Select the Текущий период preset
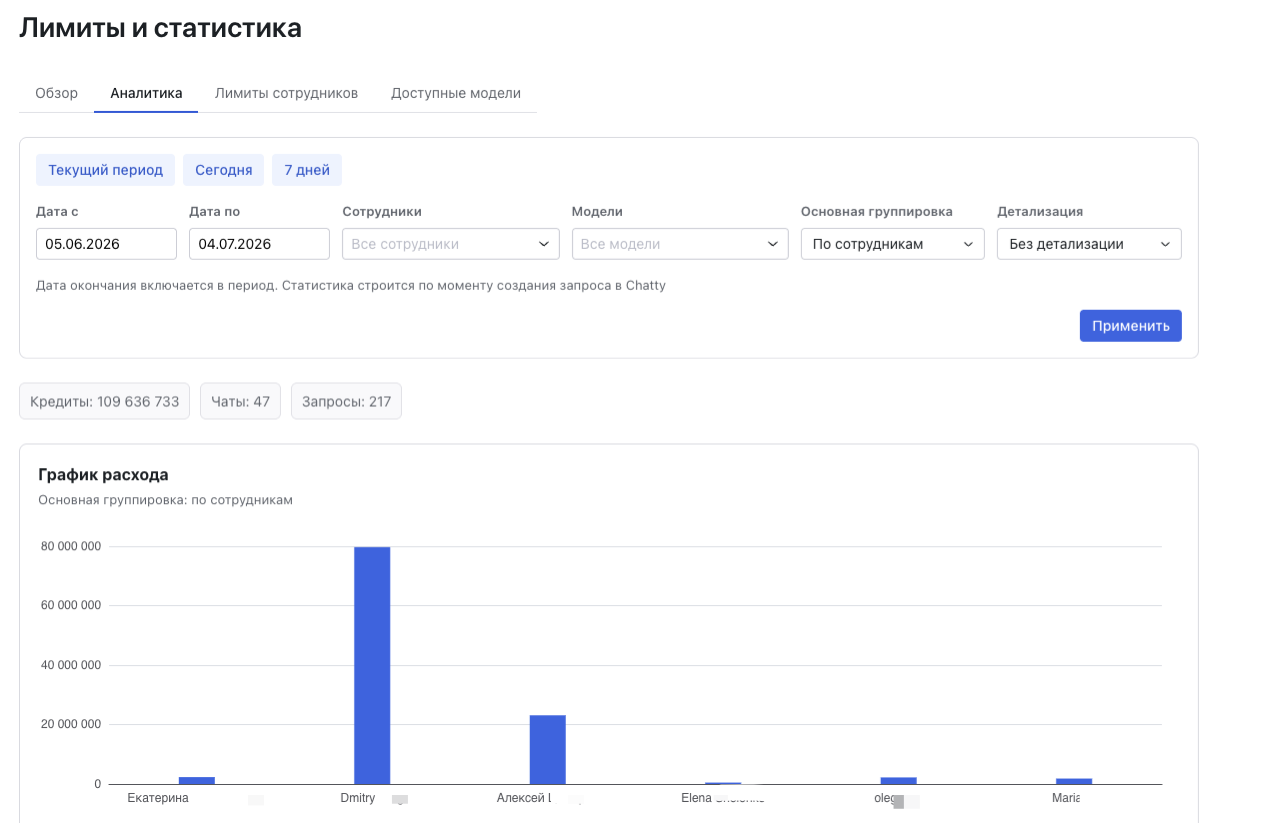 [105, 170]
